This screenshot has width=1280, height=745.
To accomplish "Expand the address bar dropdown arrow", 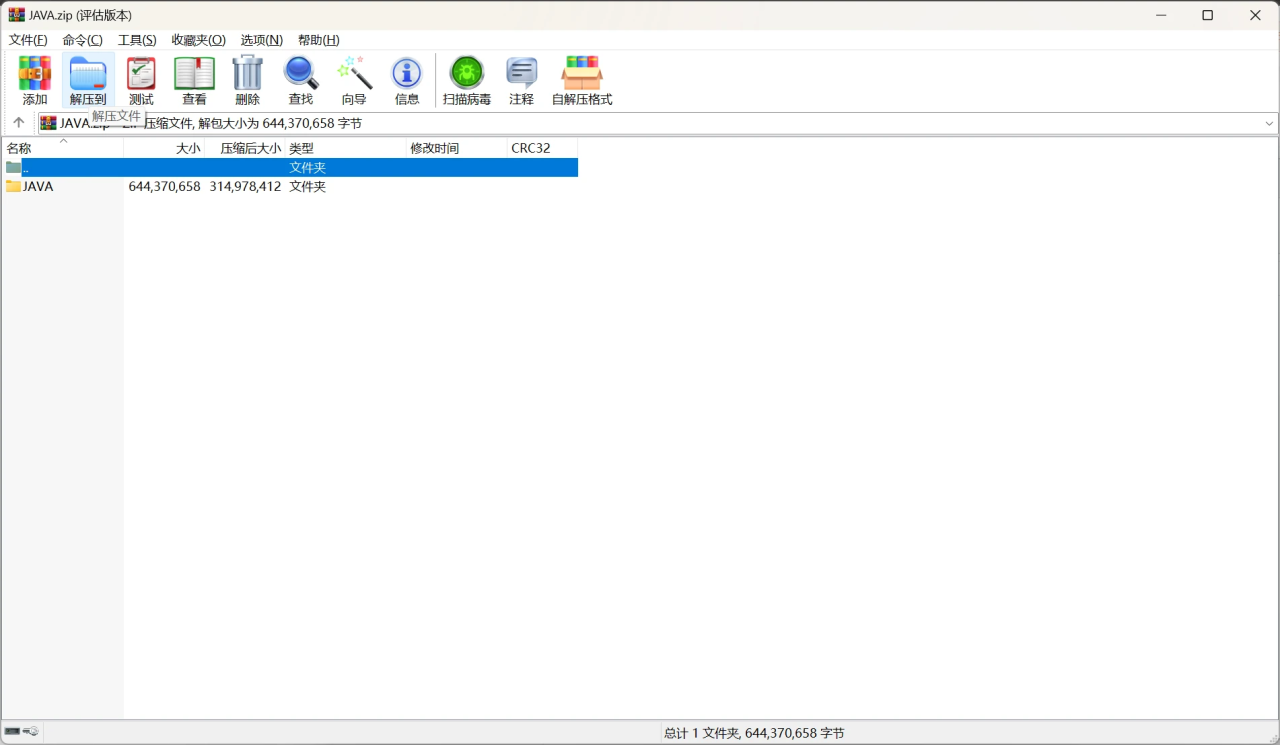I will (x=1269, y=123).
